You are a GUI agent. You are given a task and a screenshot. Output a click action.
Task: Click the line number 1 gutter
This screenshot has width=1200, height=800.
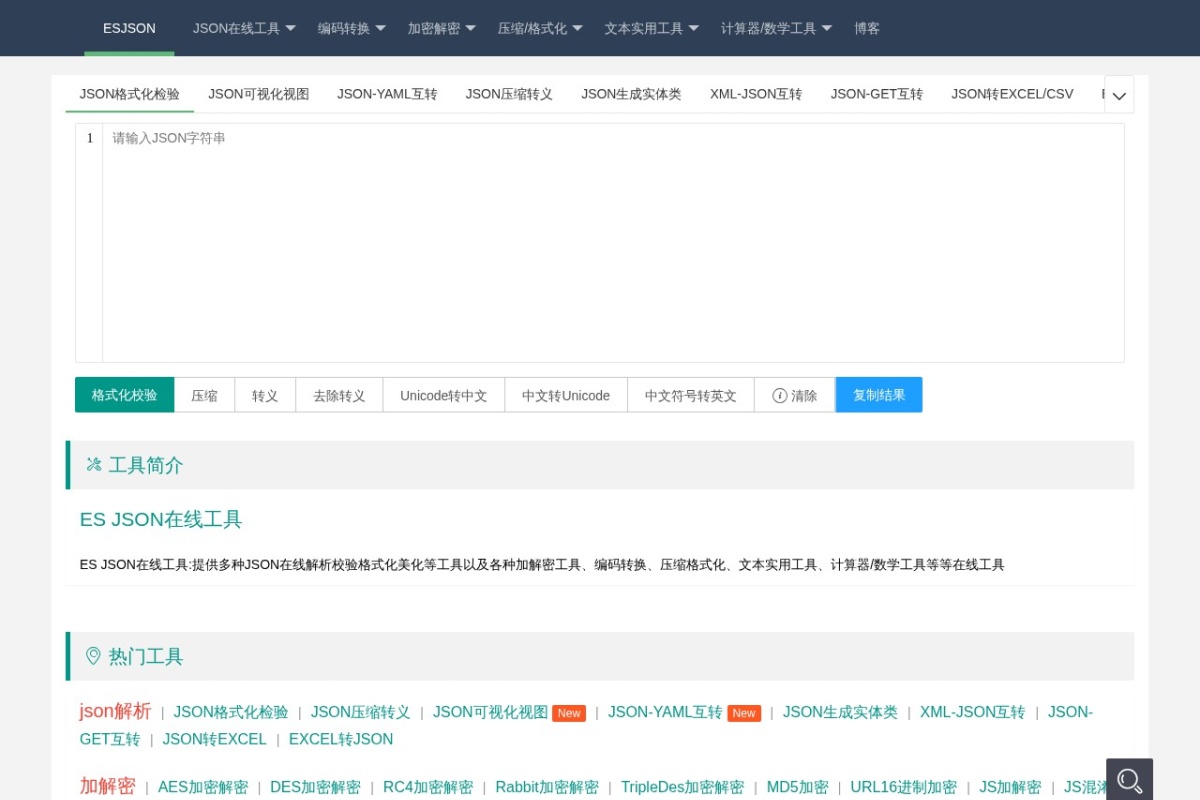click(89, 138)
